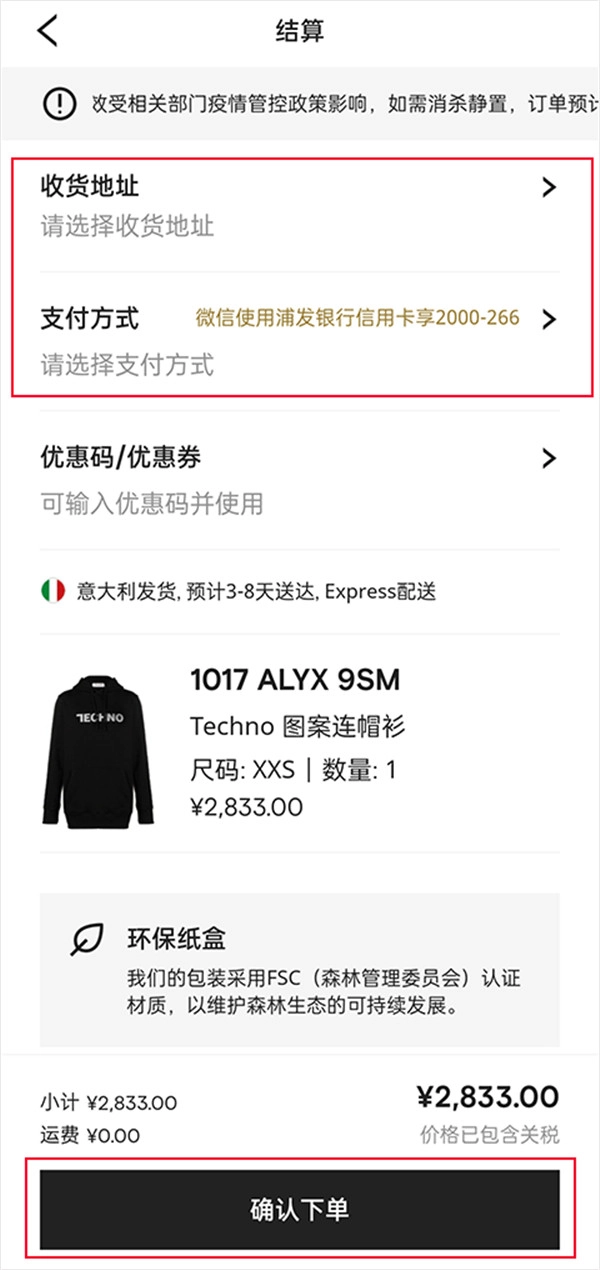This screenshot has height=1270, width=600.
Task: Tap the 收货地址 row label
Action: coord(90,186)
